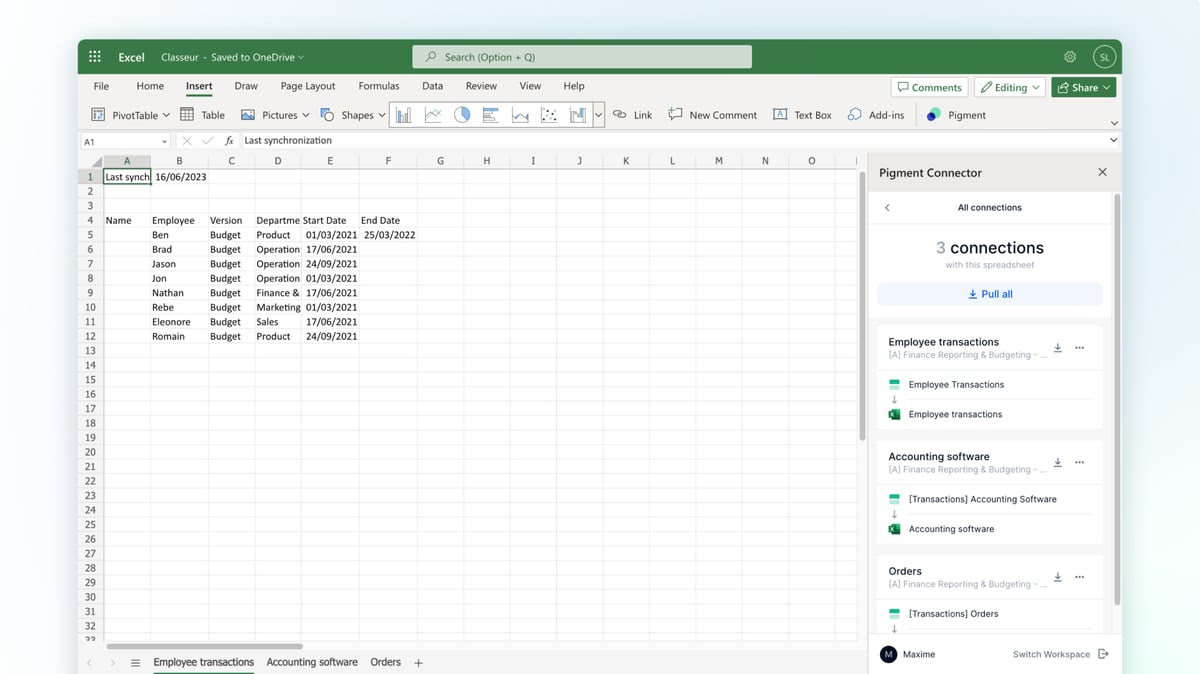Viewport: 1200px width, 674px height.
Task: Insert a scatter chart from the ribbon
Action: click(x=549, y=115)
